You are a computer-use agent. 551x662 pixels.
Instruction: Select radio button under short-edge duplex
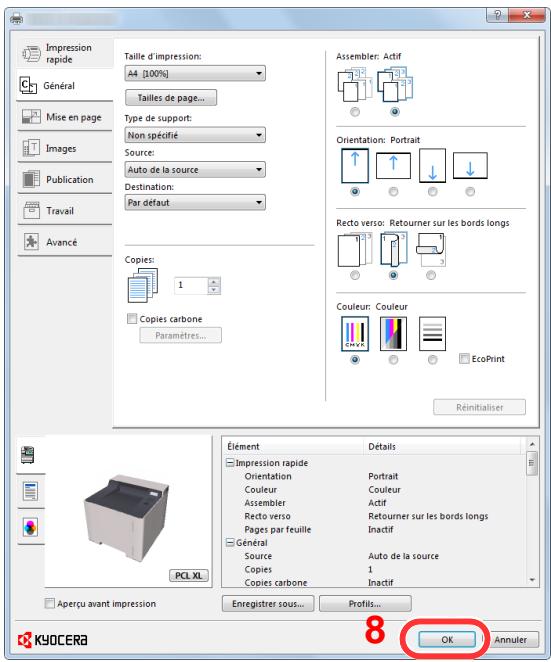click(x=431, y=275)
